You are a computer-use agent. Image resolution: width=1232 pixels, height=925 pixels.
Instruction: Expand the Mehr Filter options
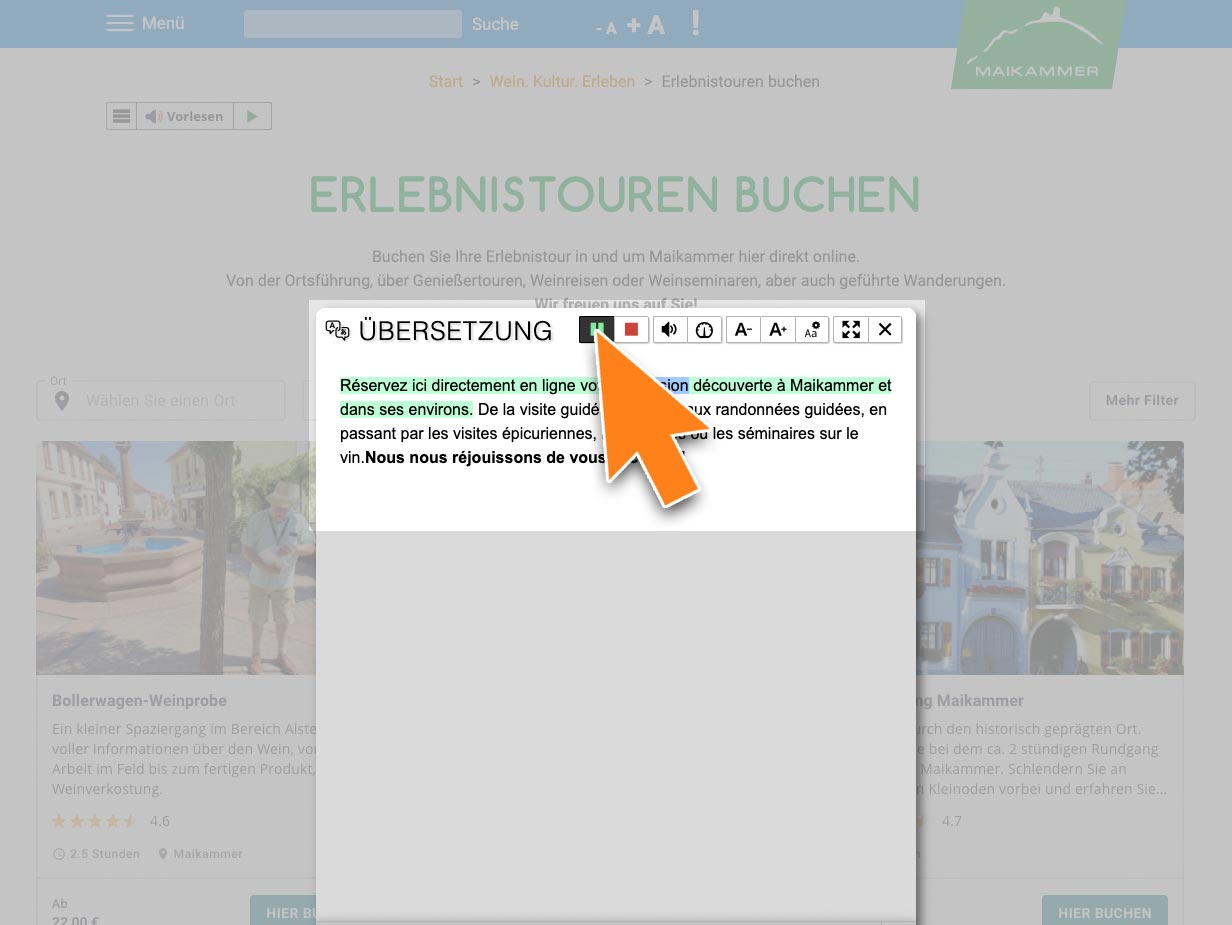(1141, 400)
